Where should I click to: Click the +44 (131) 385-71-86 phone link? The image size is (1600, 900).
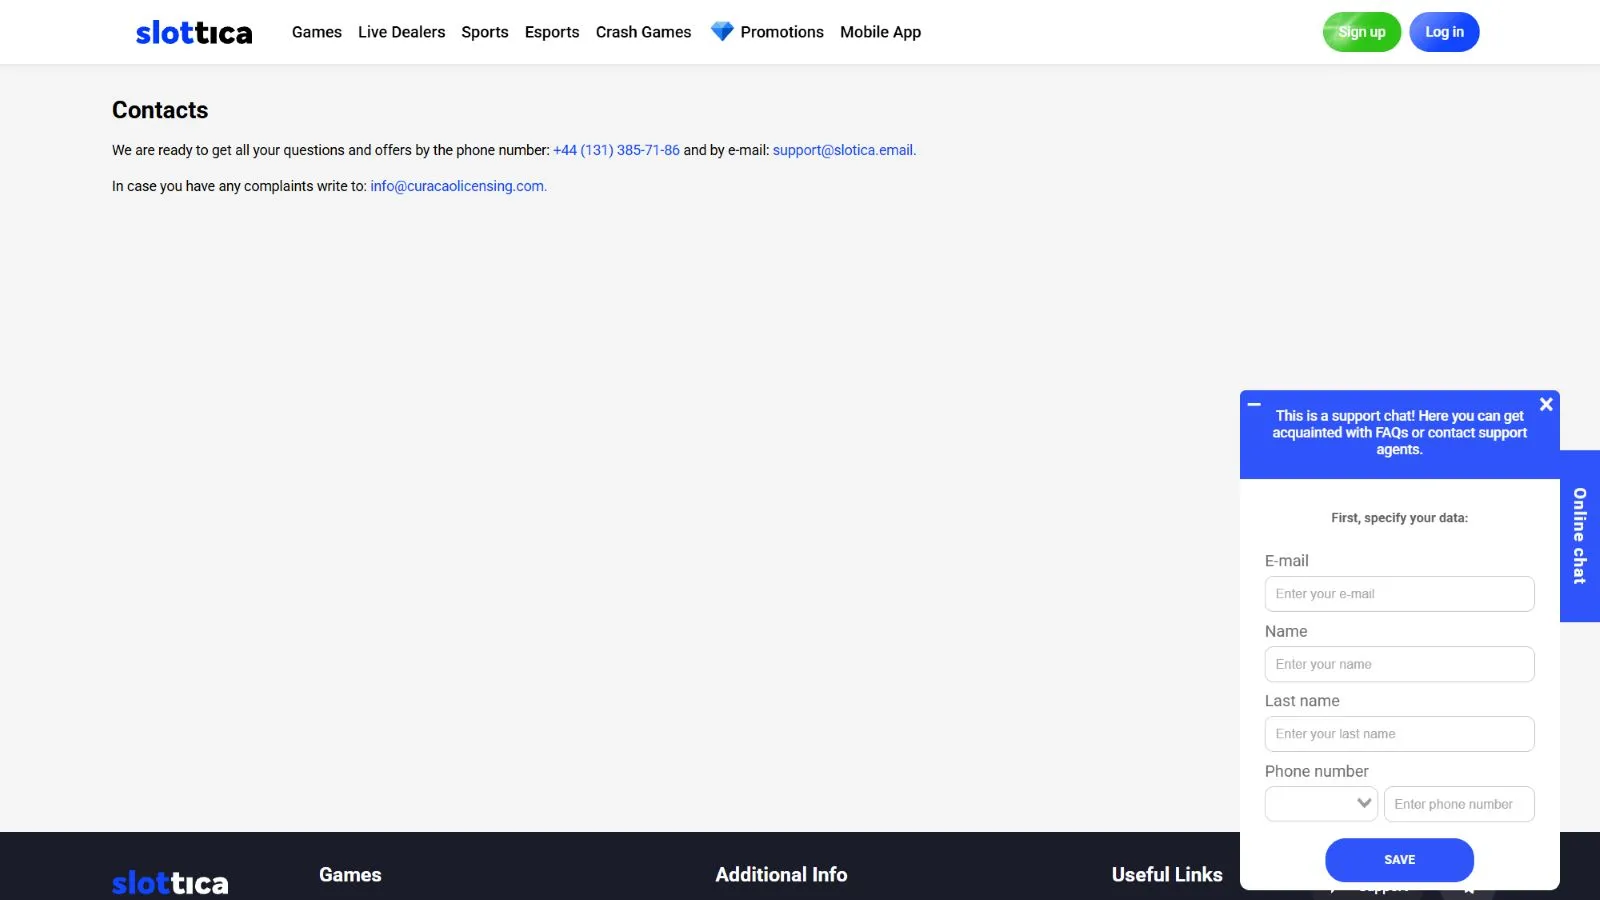tap(616, 150)
